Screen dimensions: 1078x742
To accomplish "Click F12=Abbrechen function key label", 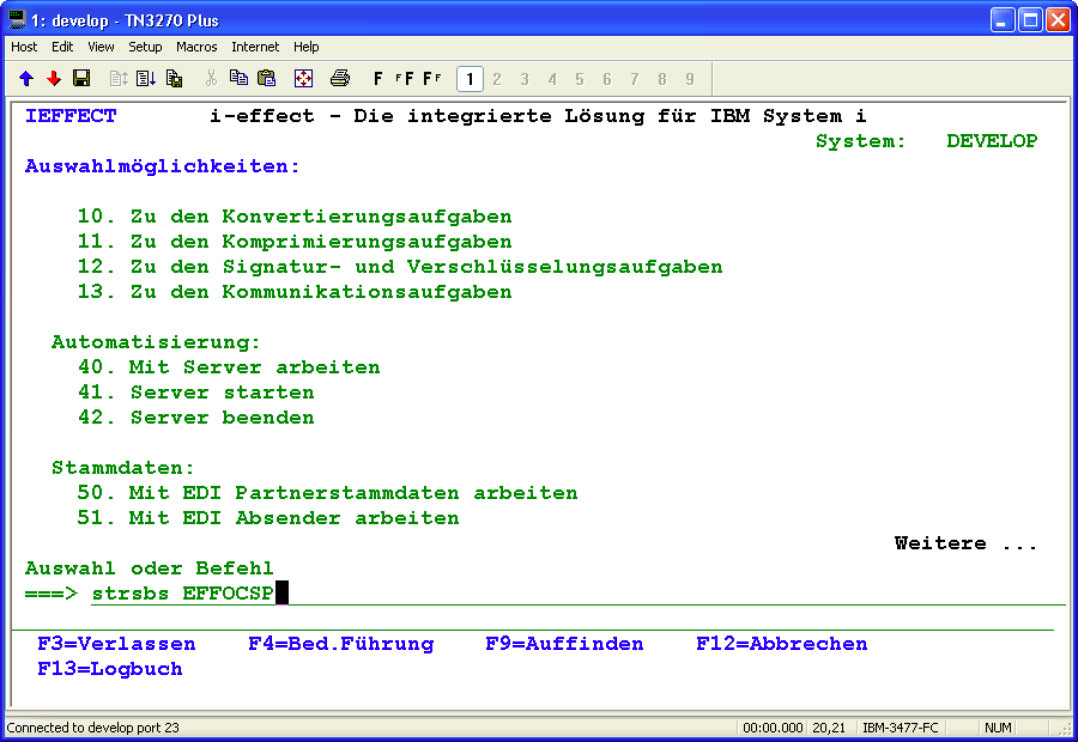I will click(x=781, y=644).
